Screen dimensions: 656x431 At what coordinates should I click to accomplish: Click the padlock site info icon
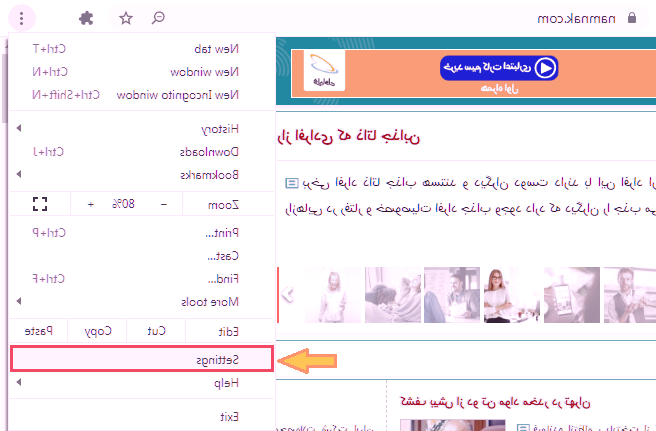pos(632,18)
